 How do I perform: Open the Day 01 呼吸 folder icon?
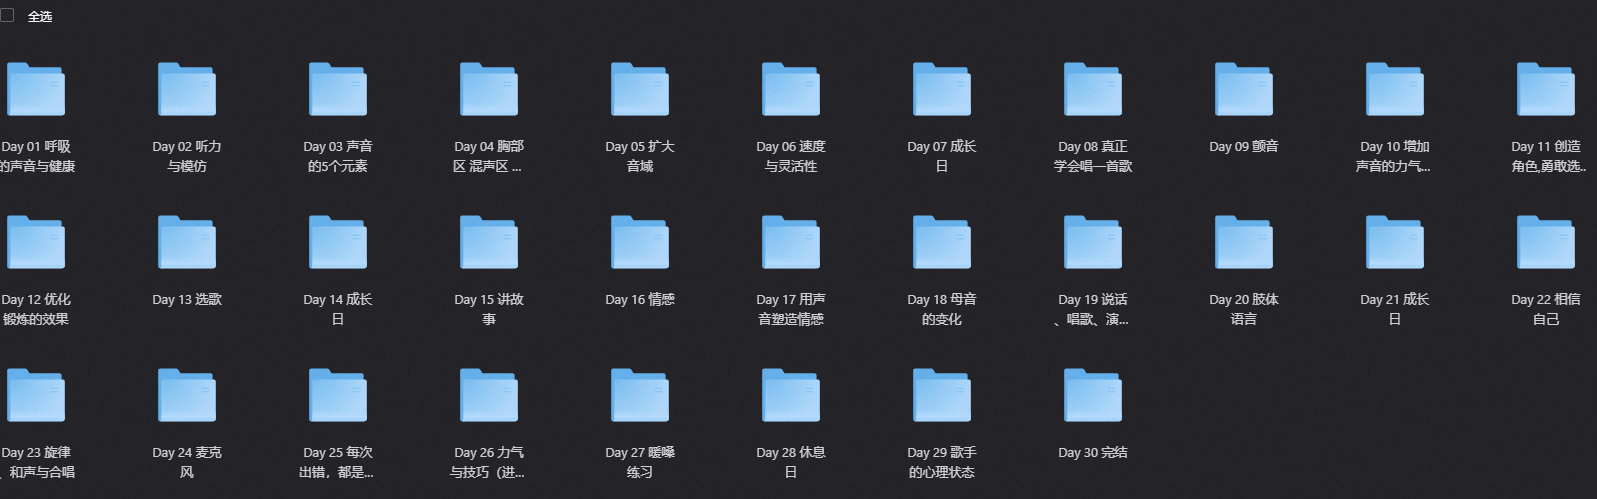click(36, 89)
